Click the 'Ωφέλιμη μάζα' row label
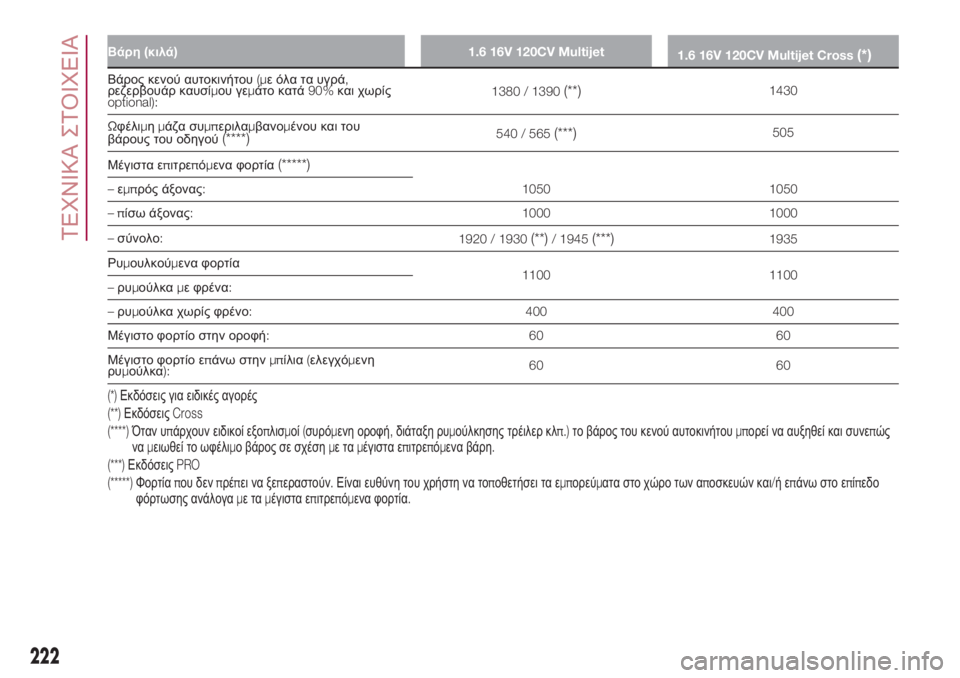The width and height of the screenshot is (960, 678). point(234,133)
